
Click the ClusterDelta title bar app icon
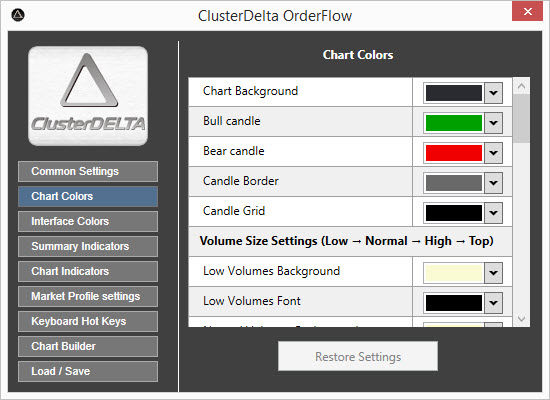coord(18,15)
